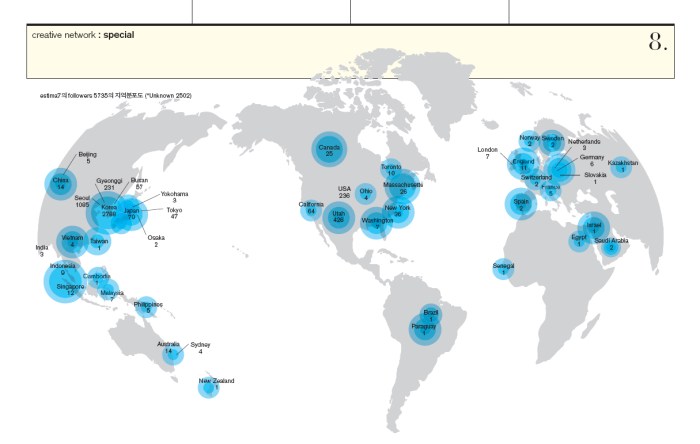Viewport: 700px width, 444px height.
Task: Click the followers distribution caption text
Action: click(116, 95)
